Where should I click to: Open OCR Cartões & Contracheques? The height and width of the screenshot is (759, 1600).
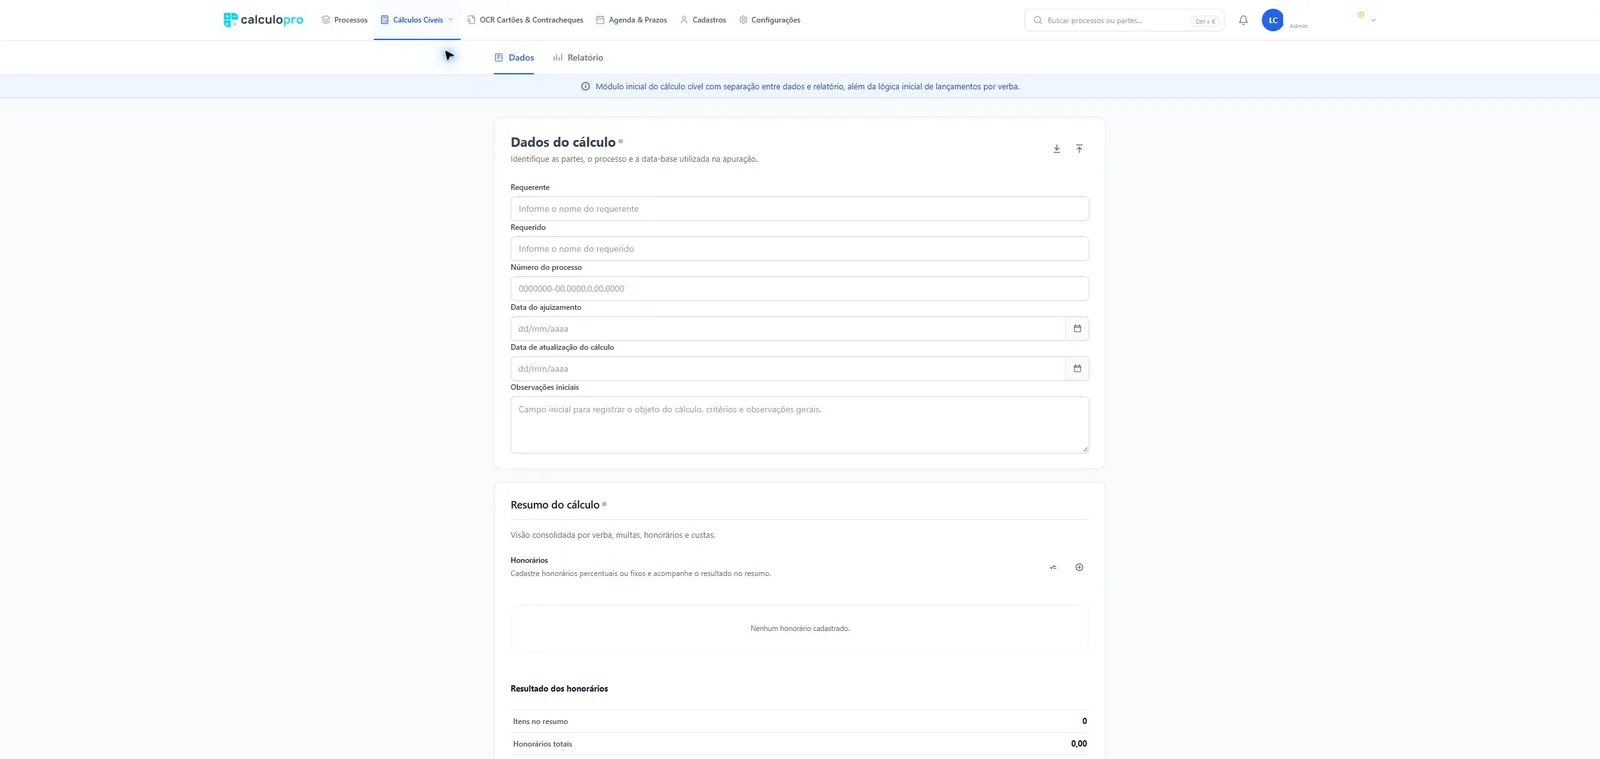525,20
